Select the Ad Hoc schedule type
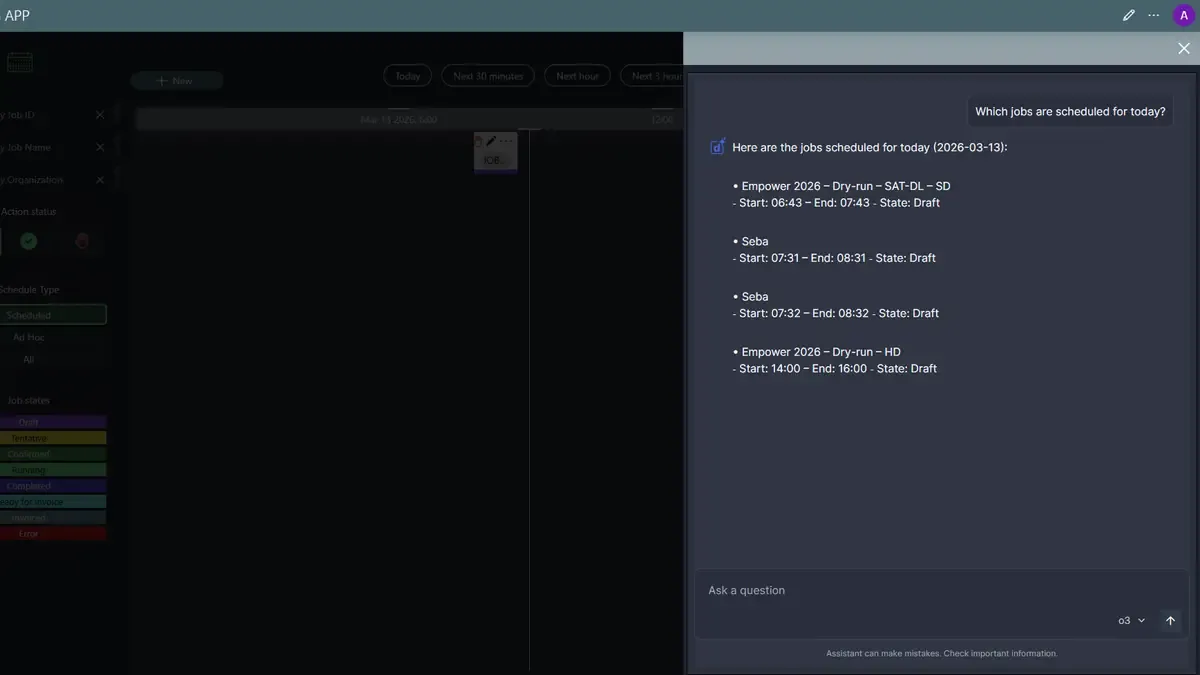This screenshot has width=1200, height=675. click(x=29, y=338)
